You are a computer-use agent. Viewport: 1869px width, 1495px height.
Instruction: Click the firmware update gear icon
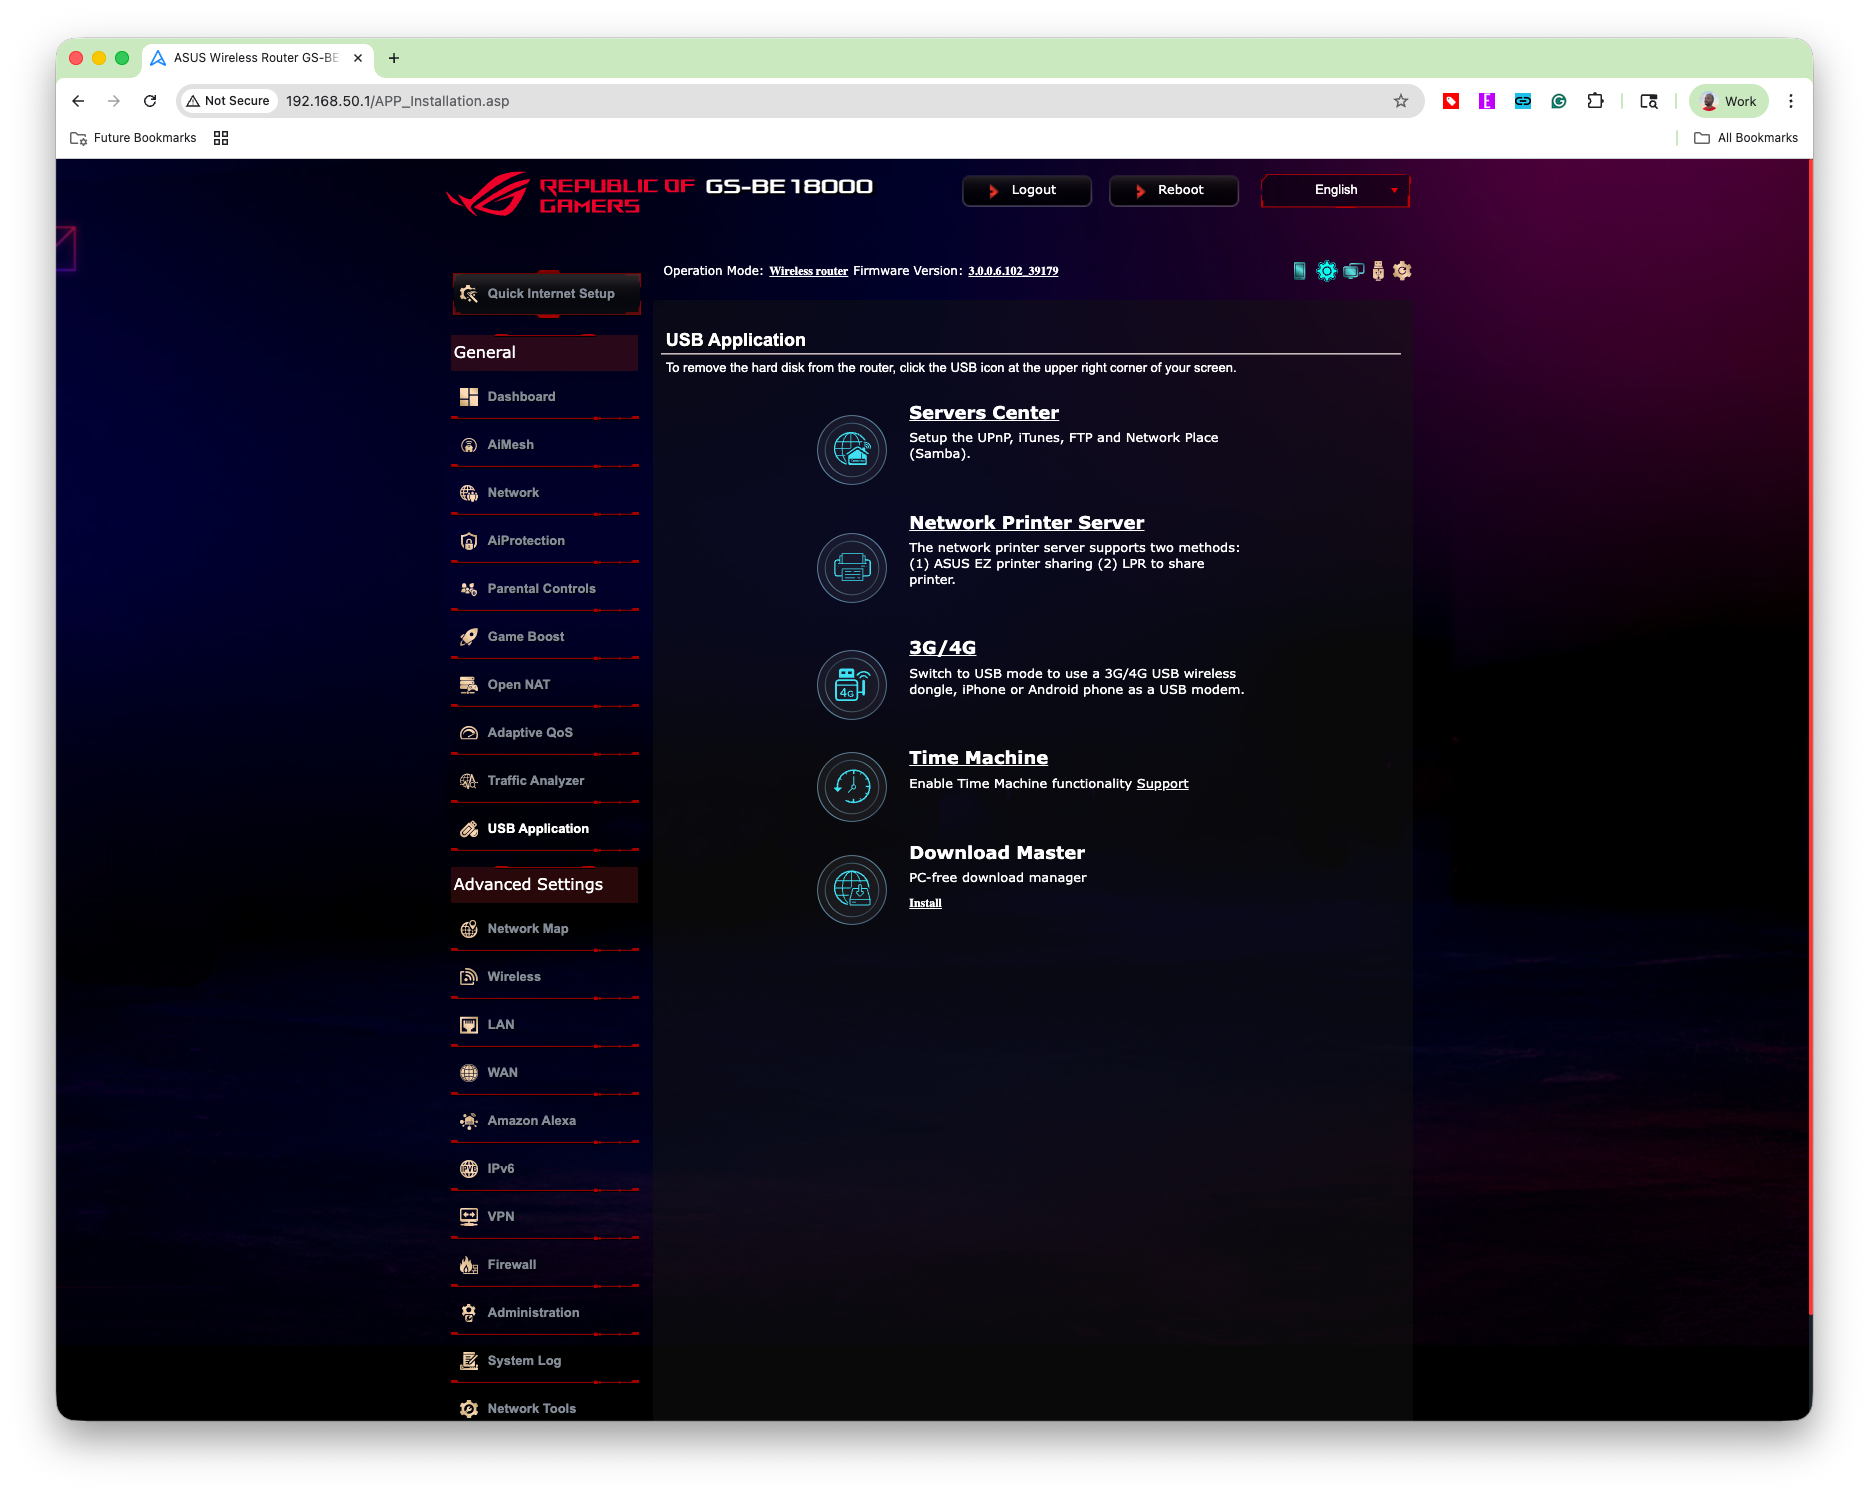click(x=1403, y=271)
